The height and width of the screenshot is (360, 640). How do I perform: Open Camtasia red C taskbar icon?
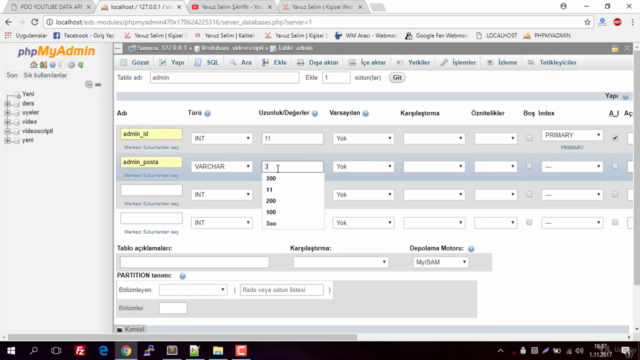241,351
